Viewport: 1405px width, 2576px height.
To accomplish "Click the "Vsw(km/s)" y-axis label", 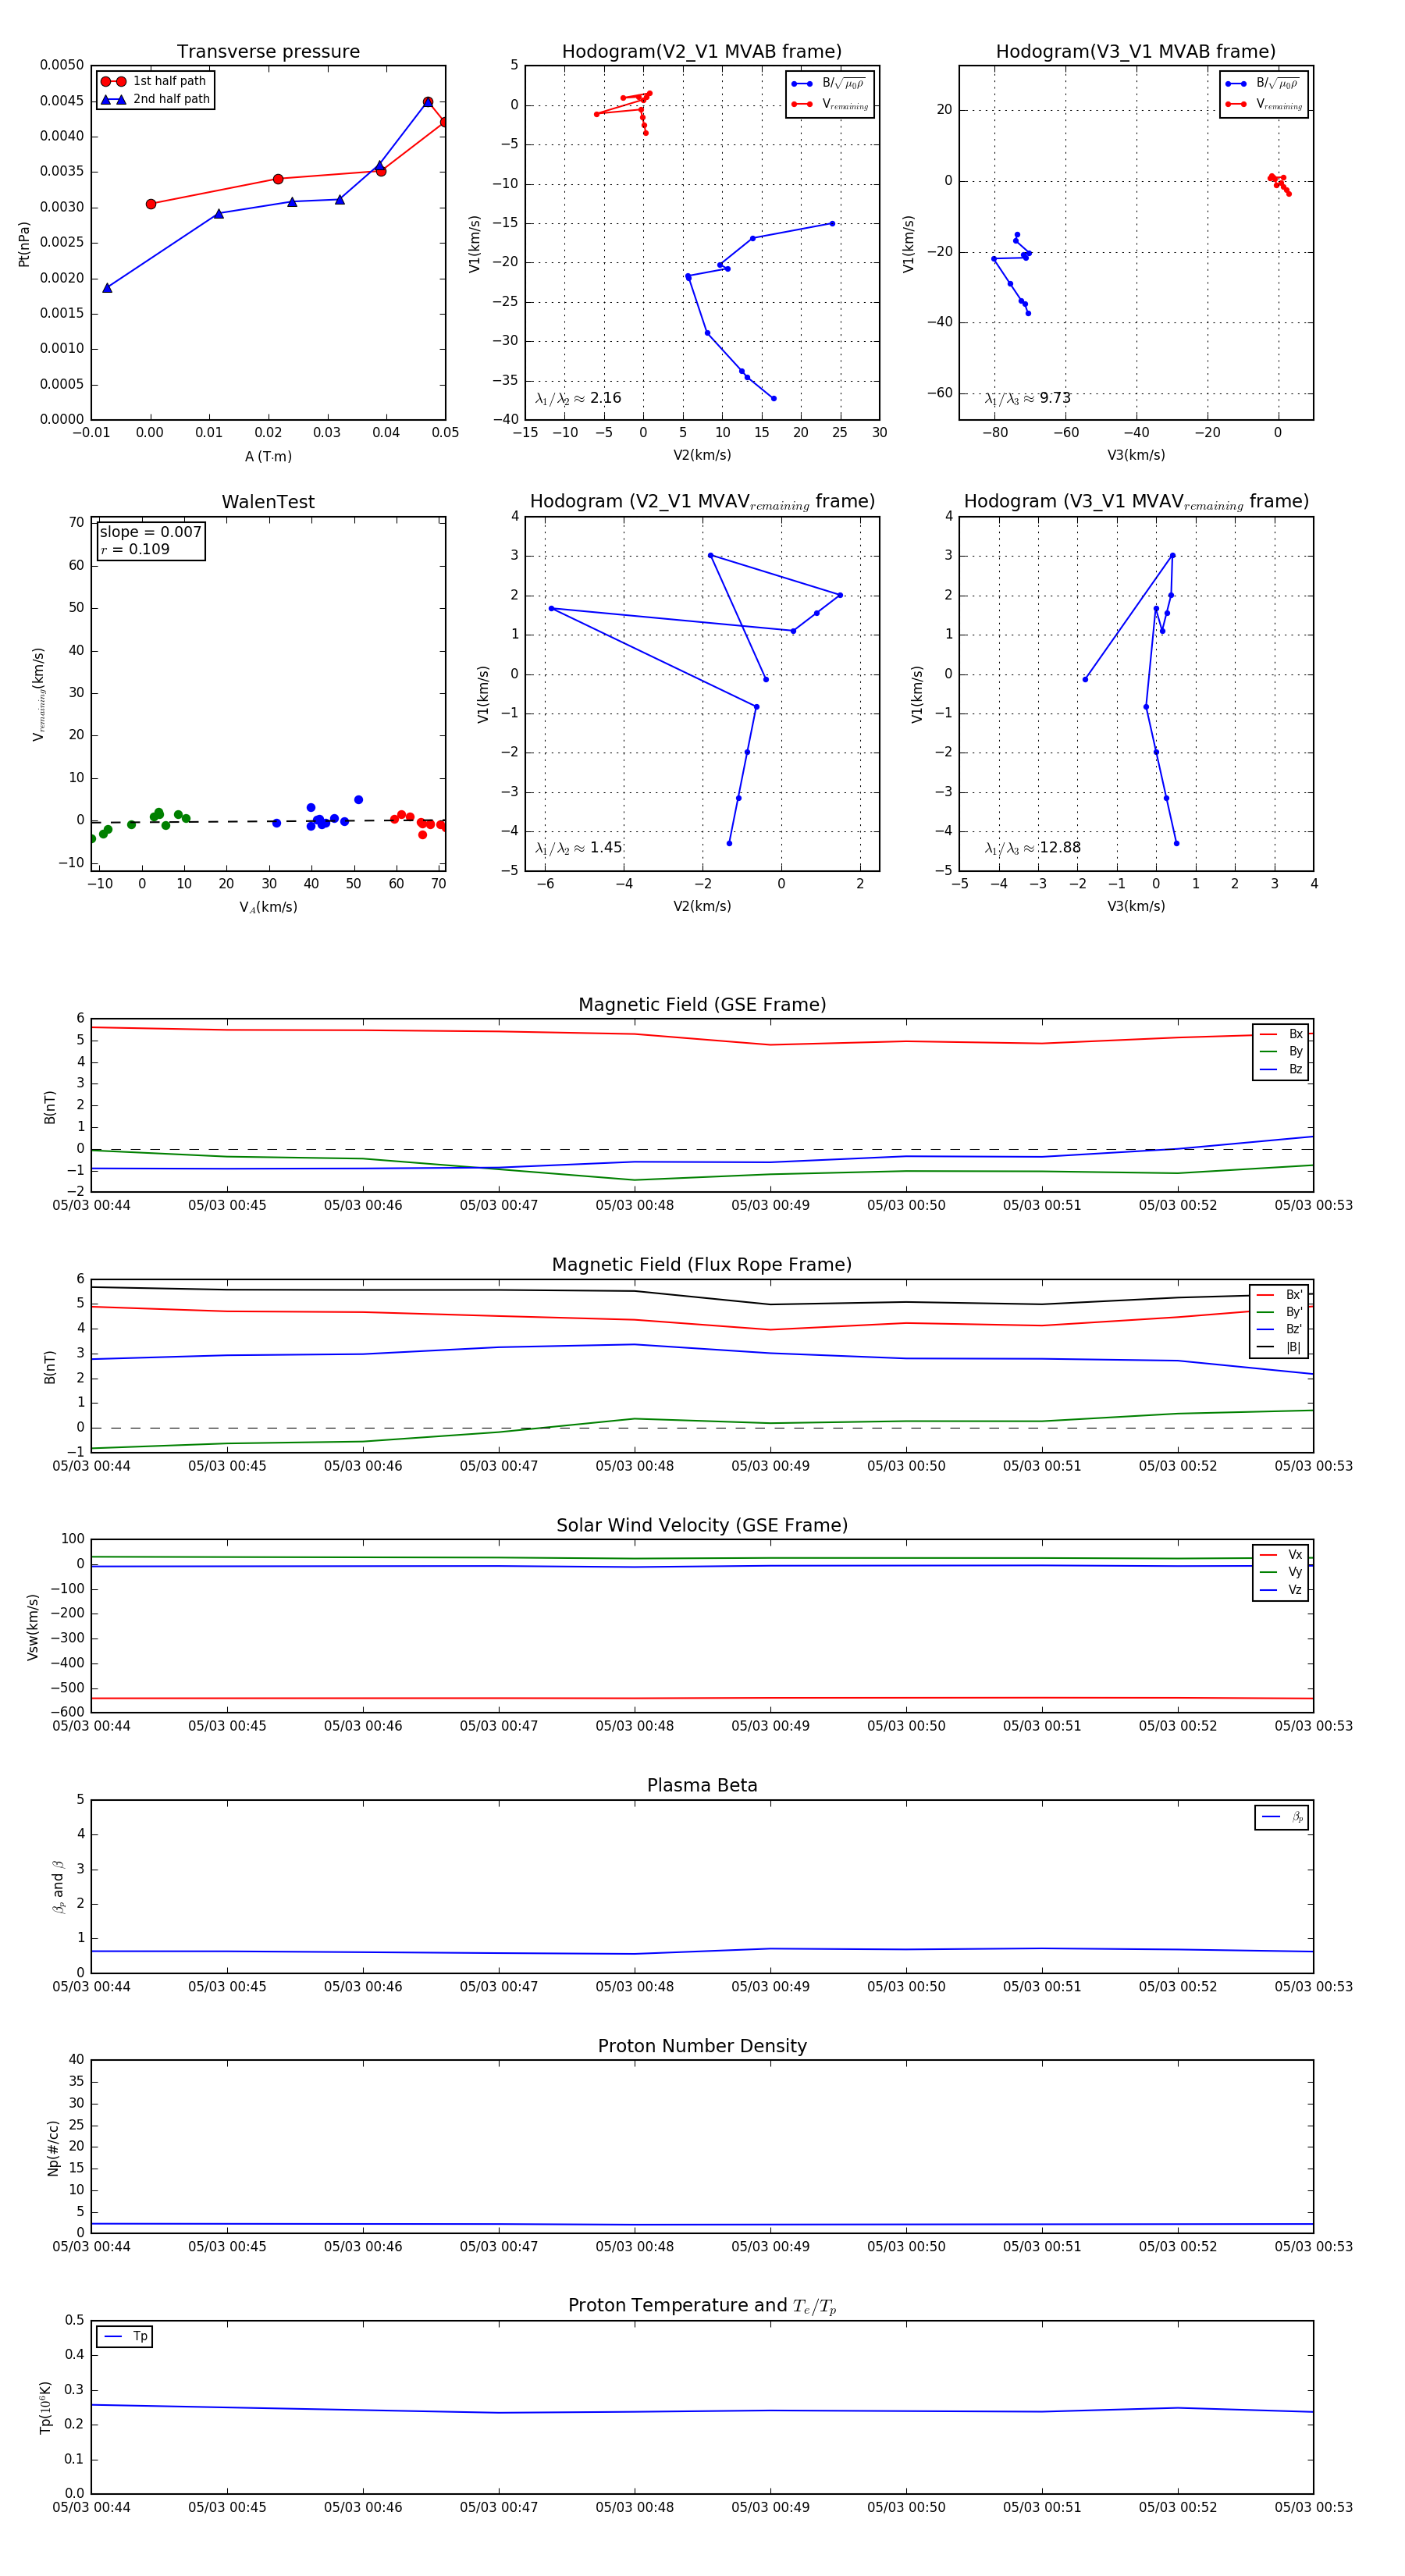I will (x=32, y=1627).
